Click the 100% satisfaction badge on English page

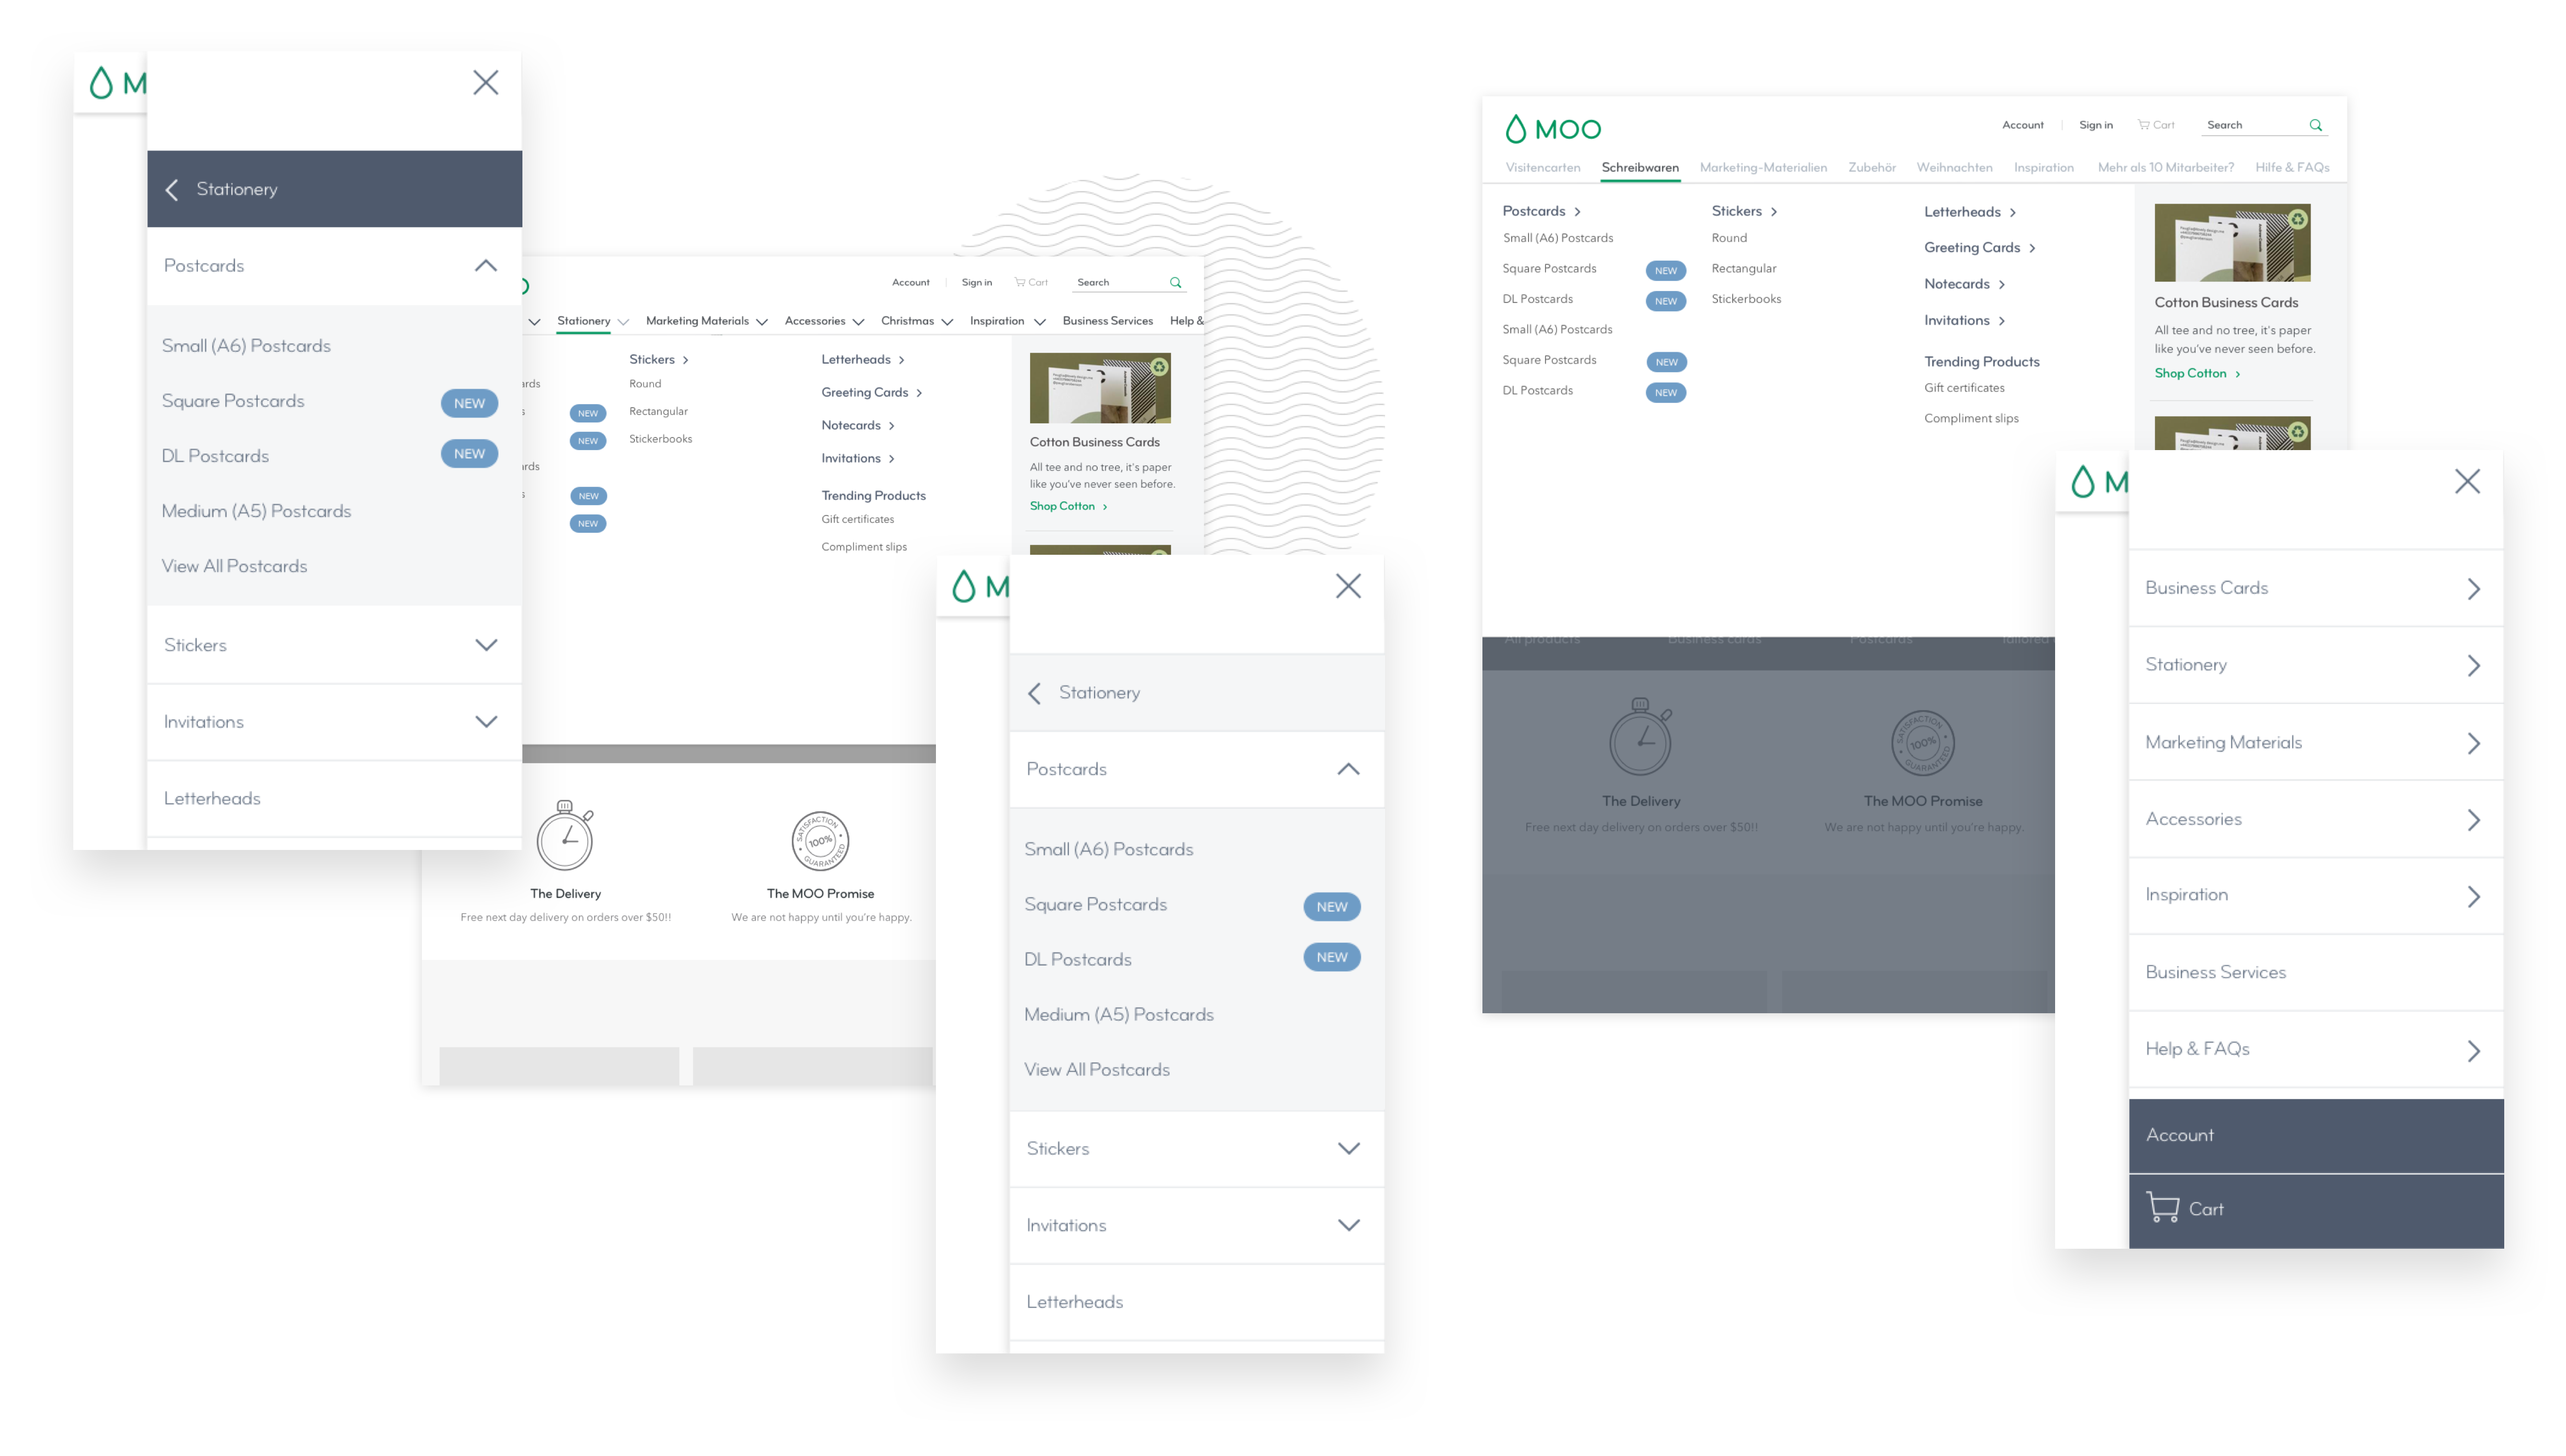coord(820,841)
